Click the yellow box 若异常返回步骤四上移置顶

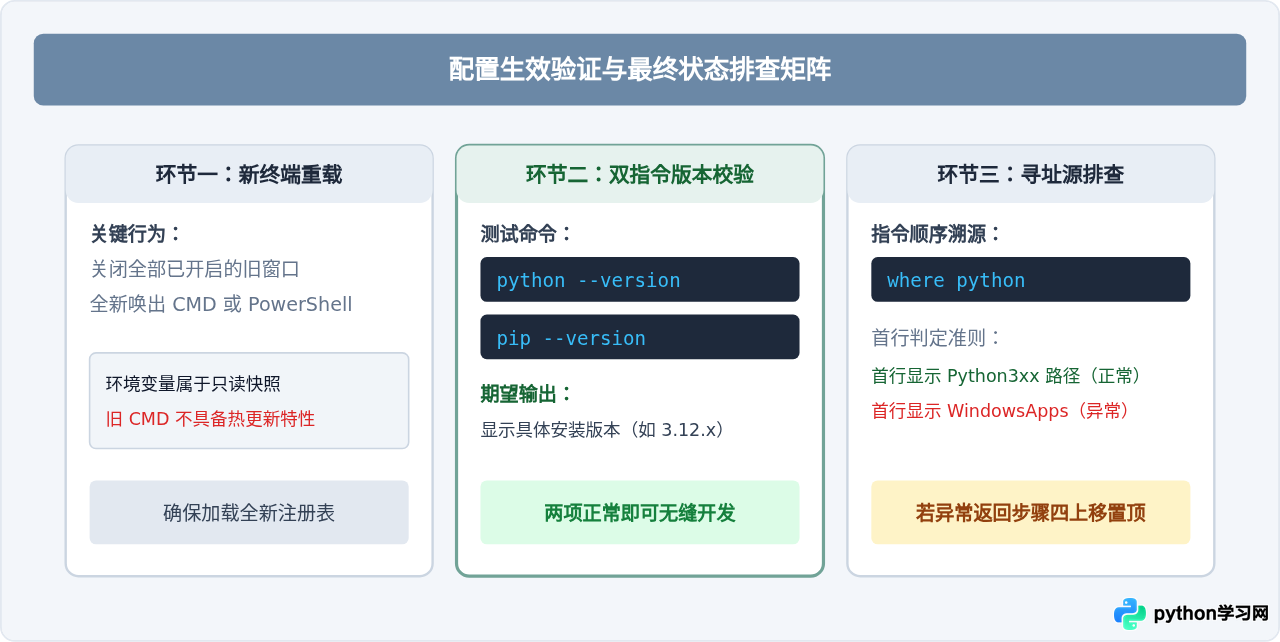(x=1031, y=513)
